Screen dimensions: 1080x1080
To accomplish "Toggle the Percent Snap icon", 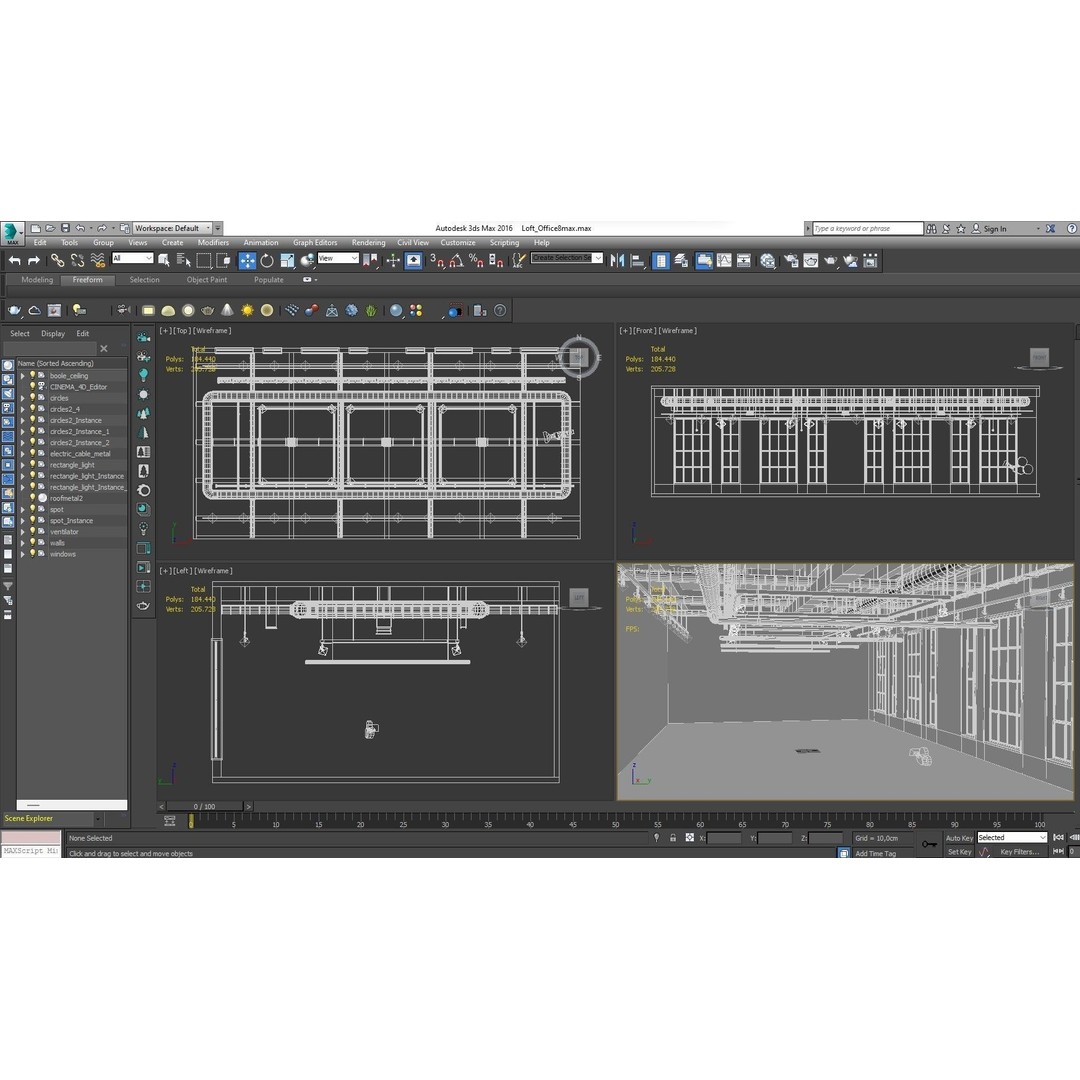I will coord(476,260).
